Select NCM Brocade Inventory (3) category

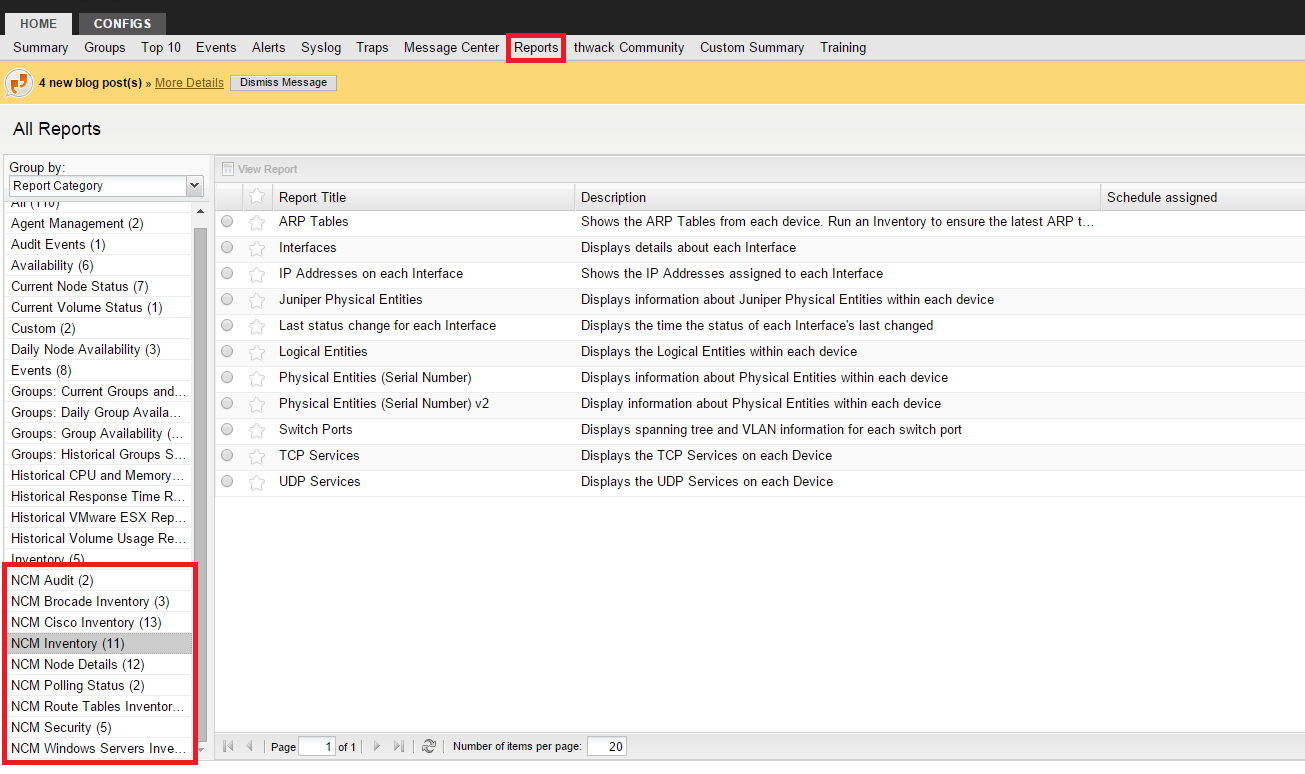[99, 602]
